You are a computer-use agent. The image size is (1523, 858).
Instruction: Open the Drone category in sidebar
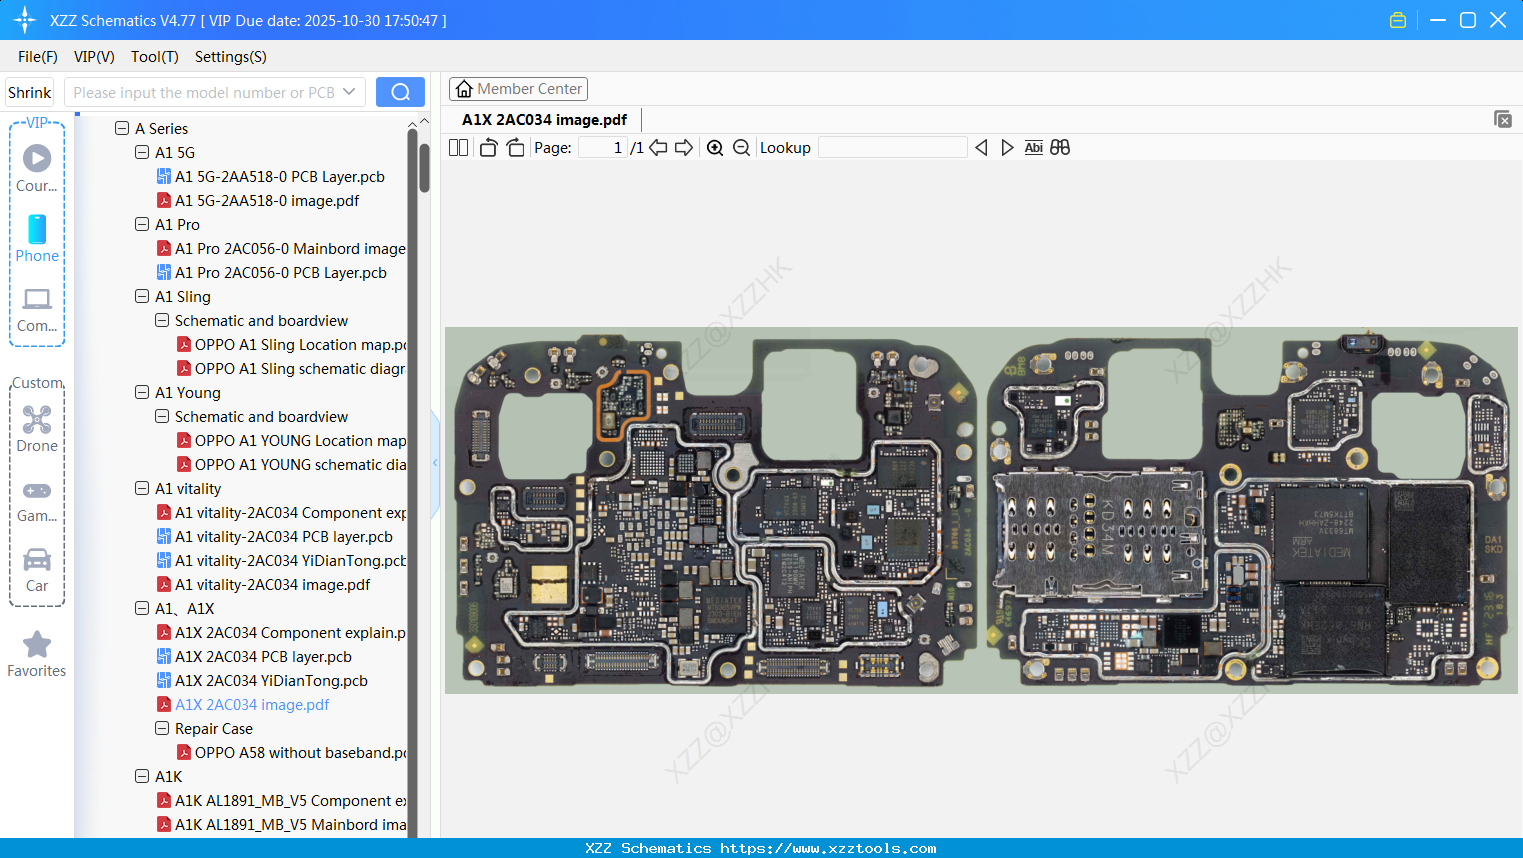[x=37, y=429]
